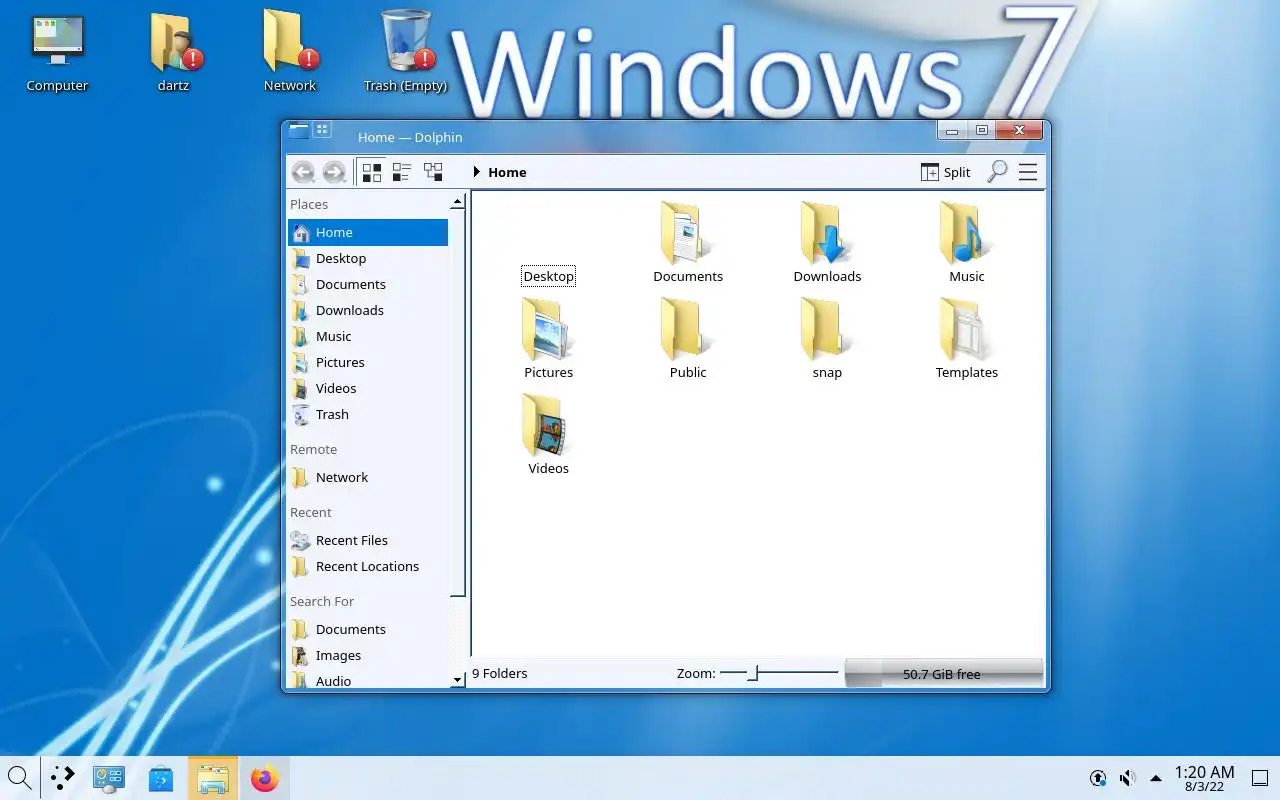Viewport: 1280px width, 800px height.
Task: Open Music in Places sidebar
Action: [x=368, y=336]
